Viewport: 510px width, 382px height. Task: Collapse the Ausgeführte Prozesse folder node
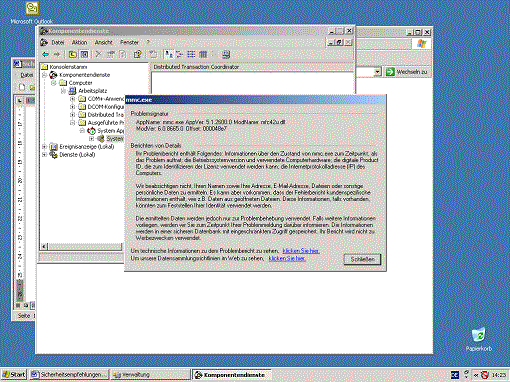pos(72,123)
